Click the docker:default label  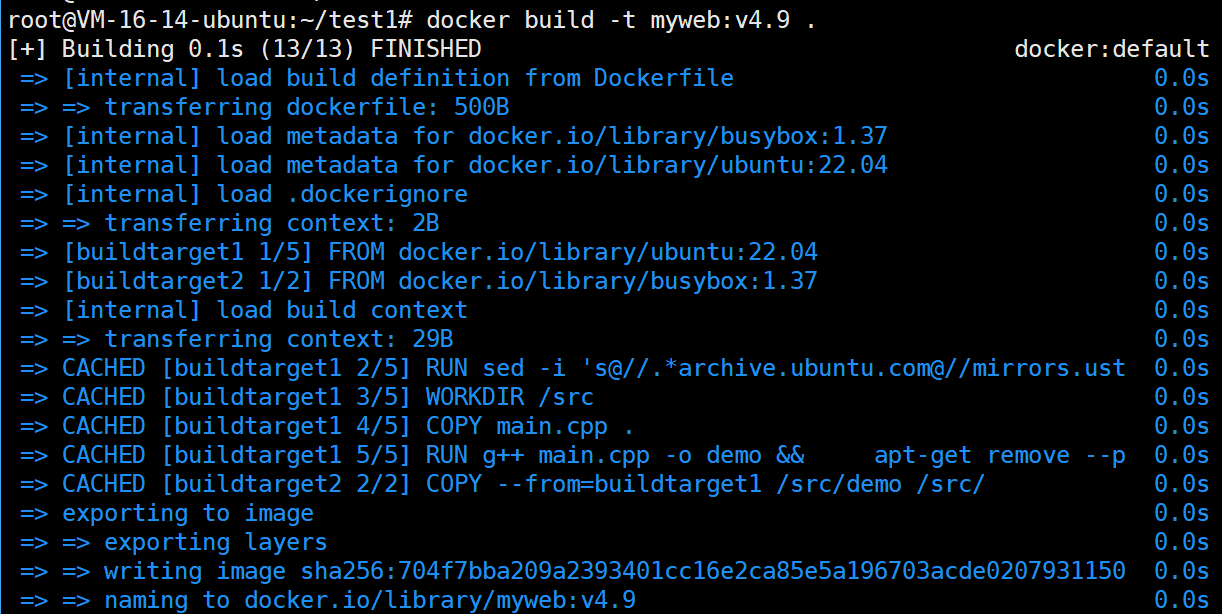[x=1112, y=49]
